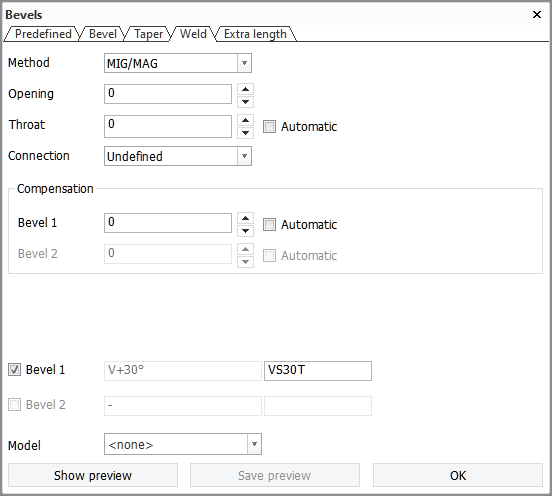Confirm with the OK button
Image resolution: width=552 pixels, height=496 pixels.
[x=458, y=475]
